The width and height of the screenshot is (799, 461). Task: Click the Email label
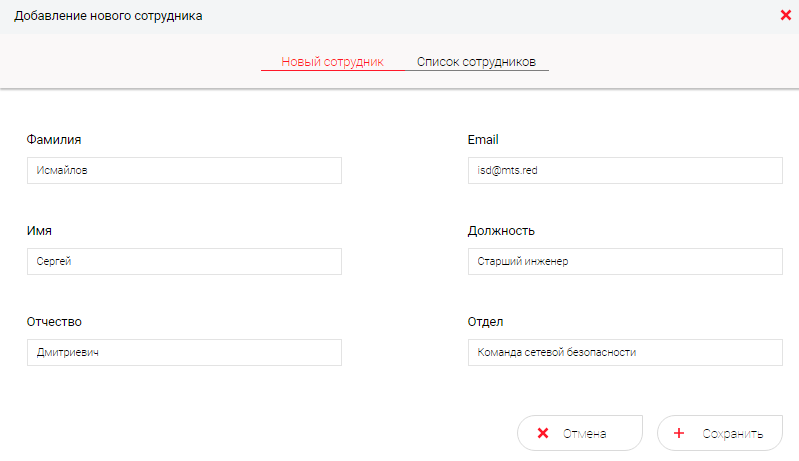click(483, 140)
